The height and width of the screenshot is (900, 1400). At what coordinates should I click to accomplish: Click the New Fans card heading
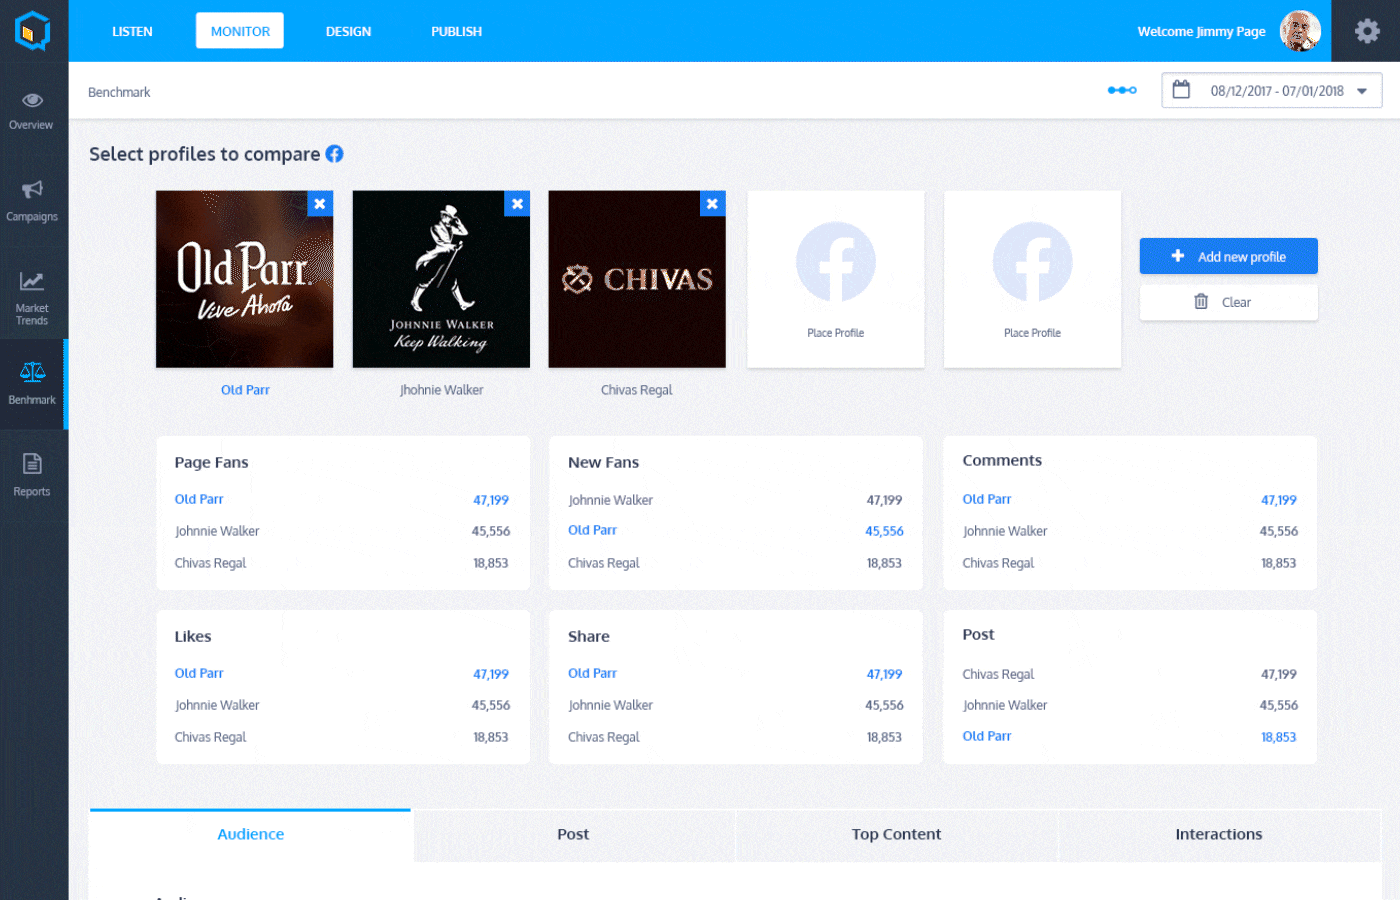(603, 462)
